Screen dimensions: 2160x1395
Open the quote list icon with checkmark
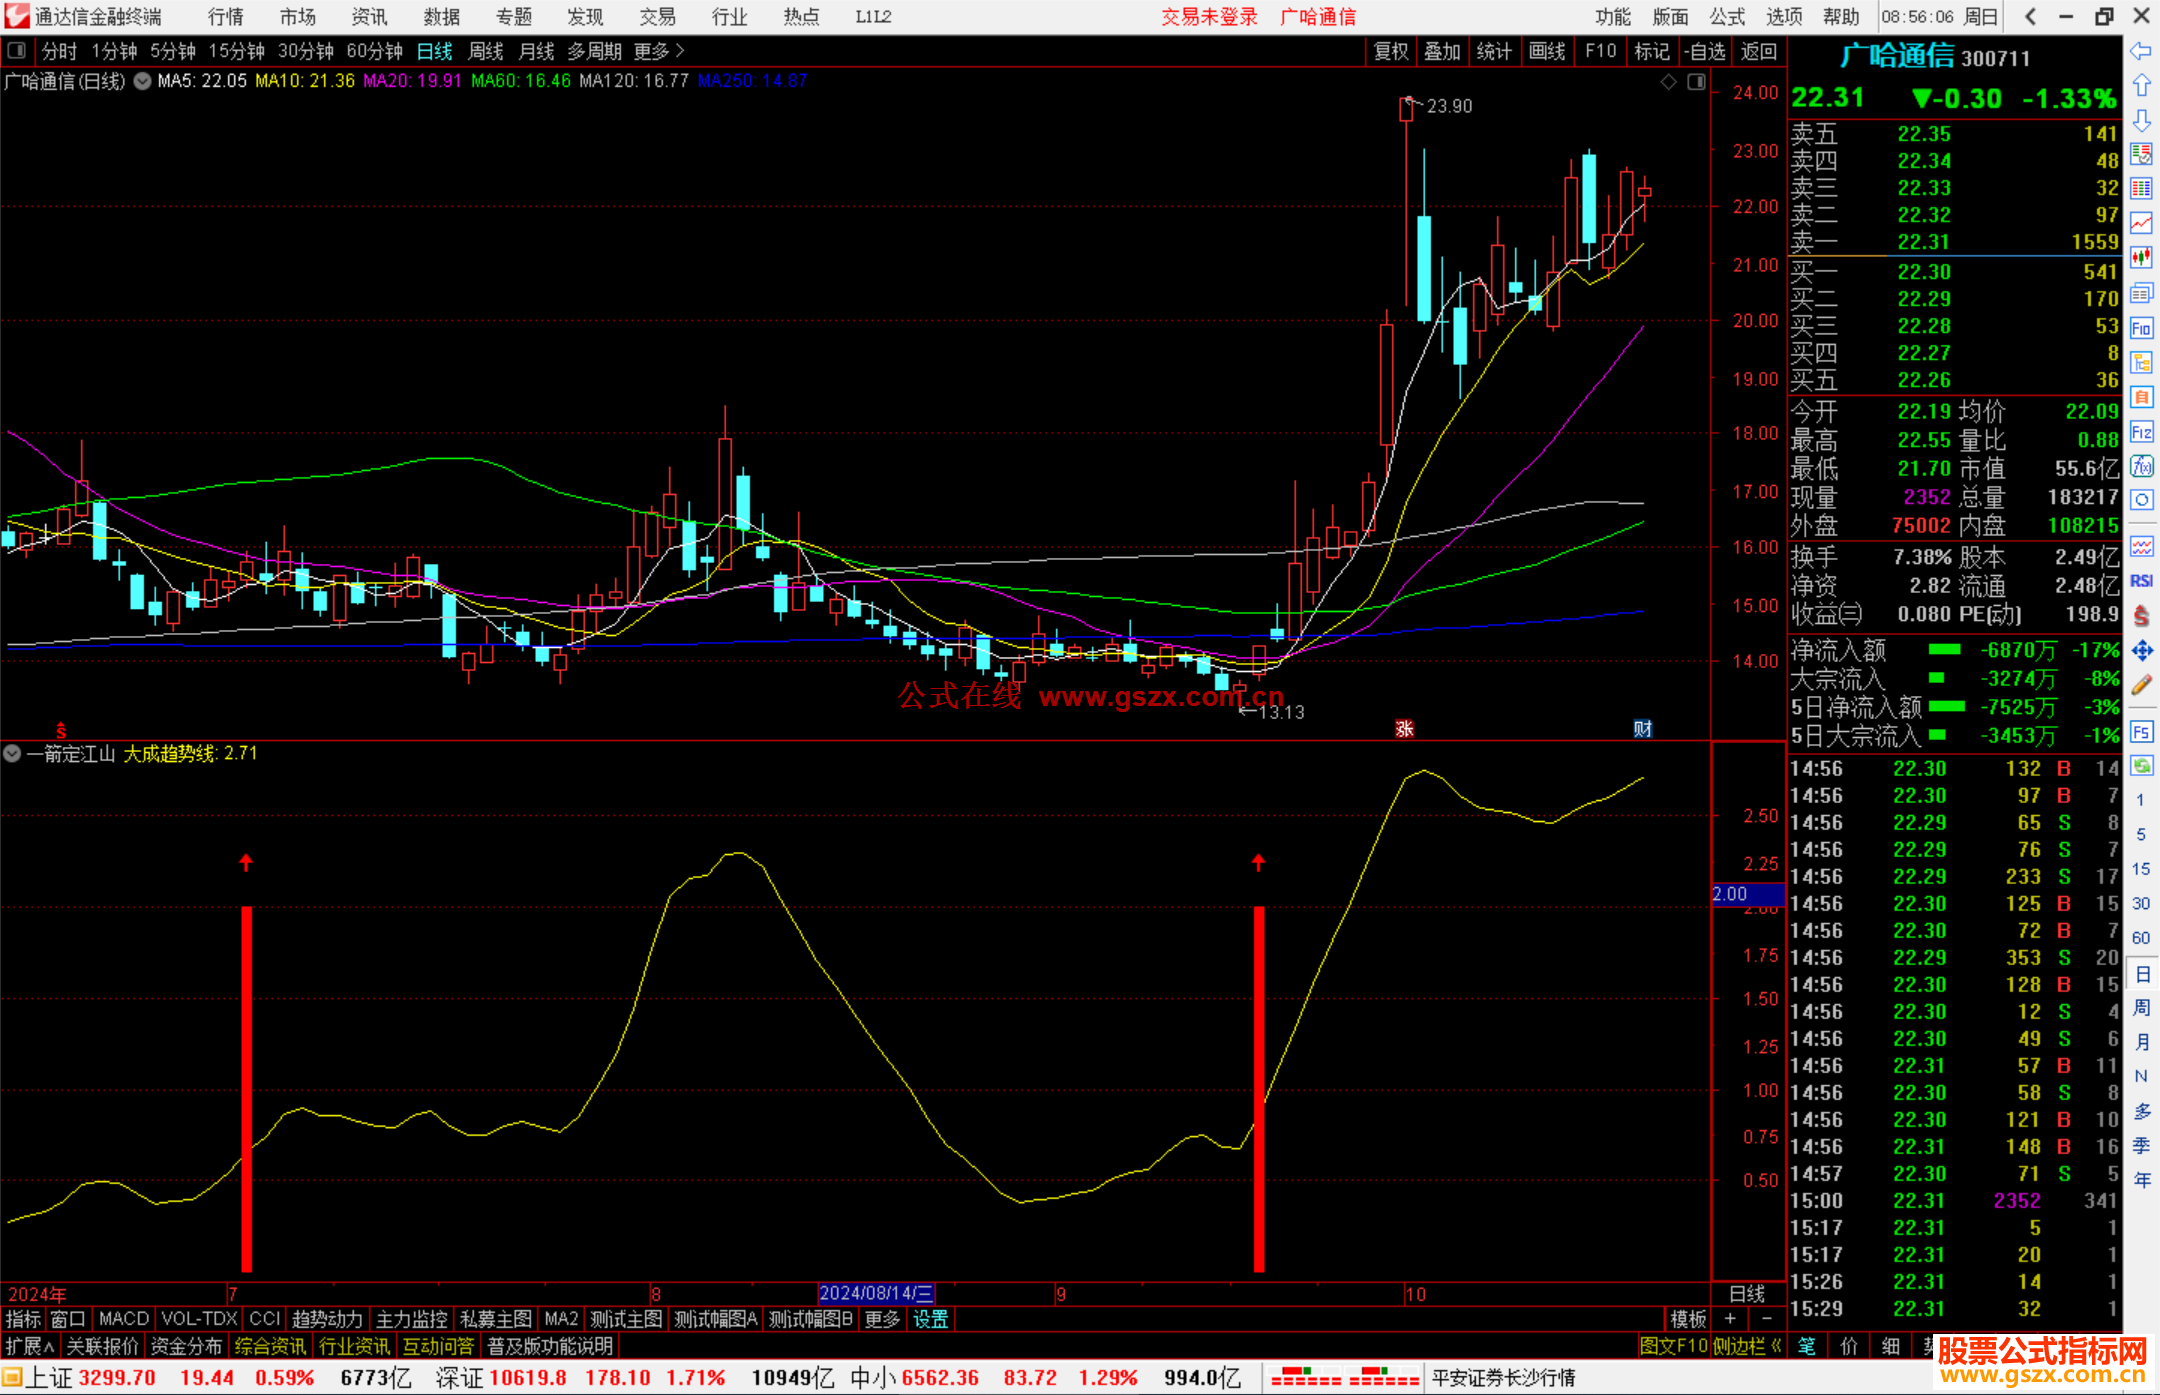[x=2141, y=154]
